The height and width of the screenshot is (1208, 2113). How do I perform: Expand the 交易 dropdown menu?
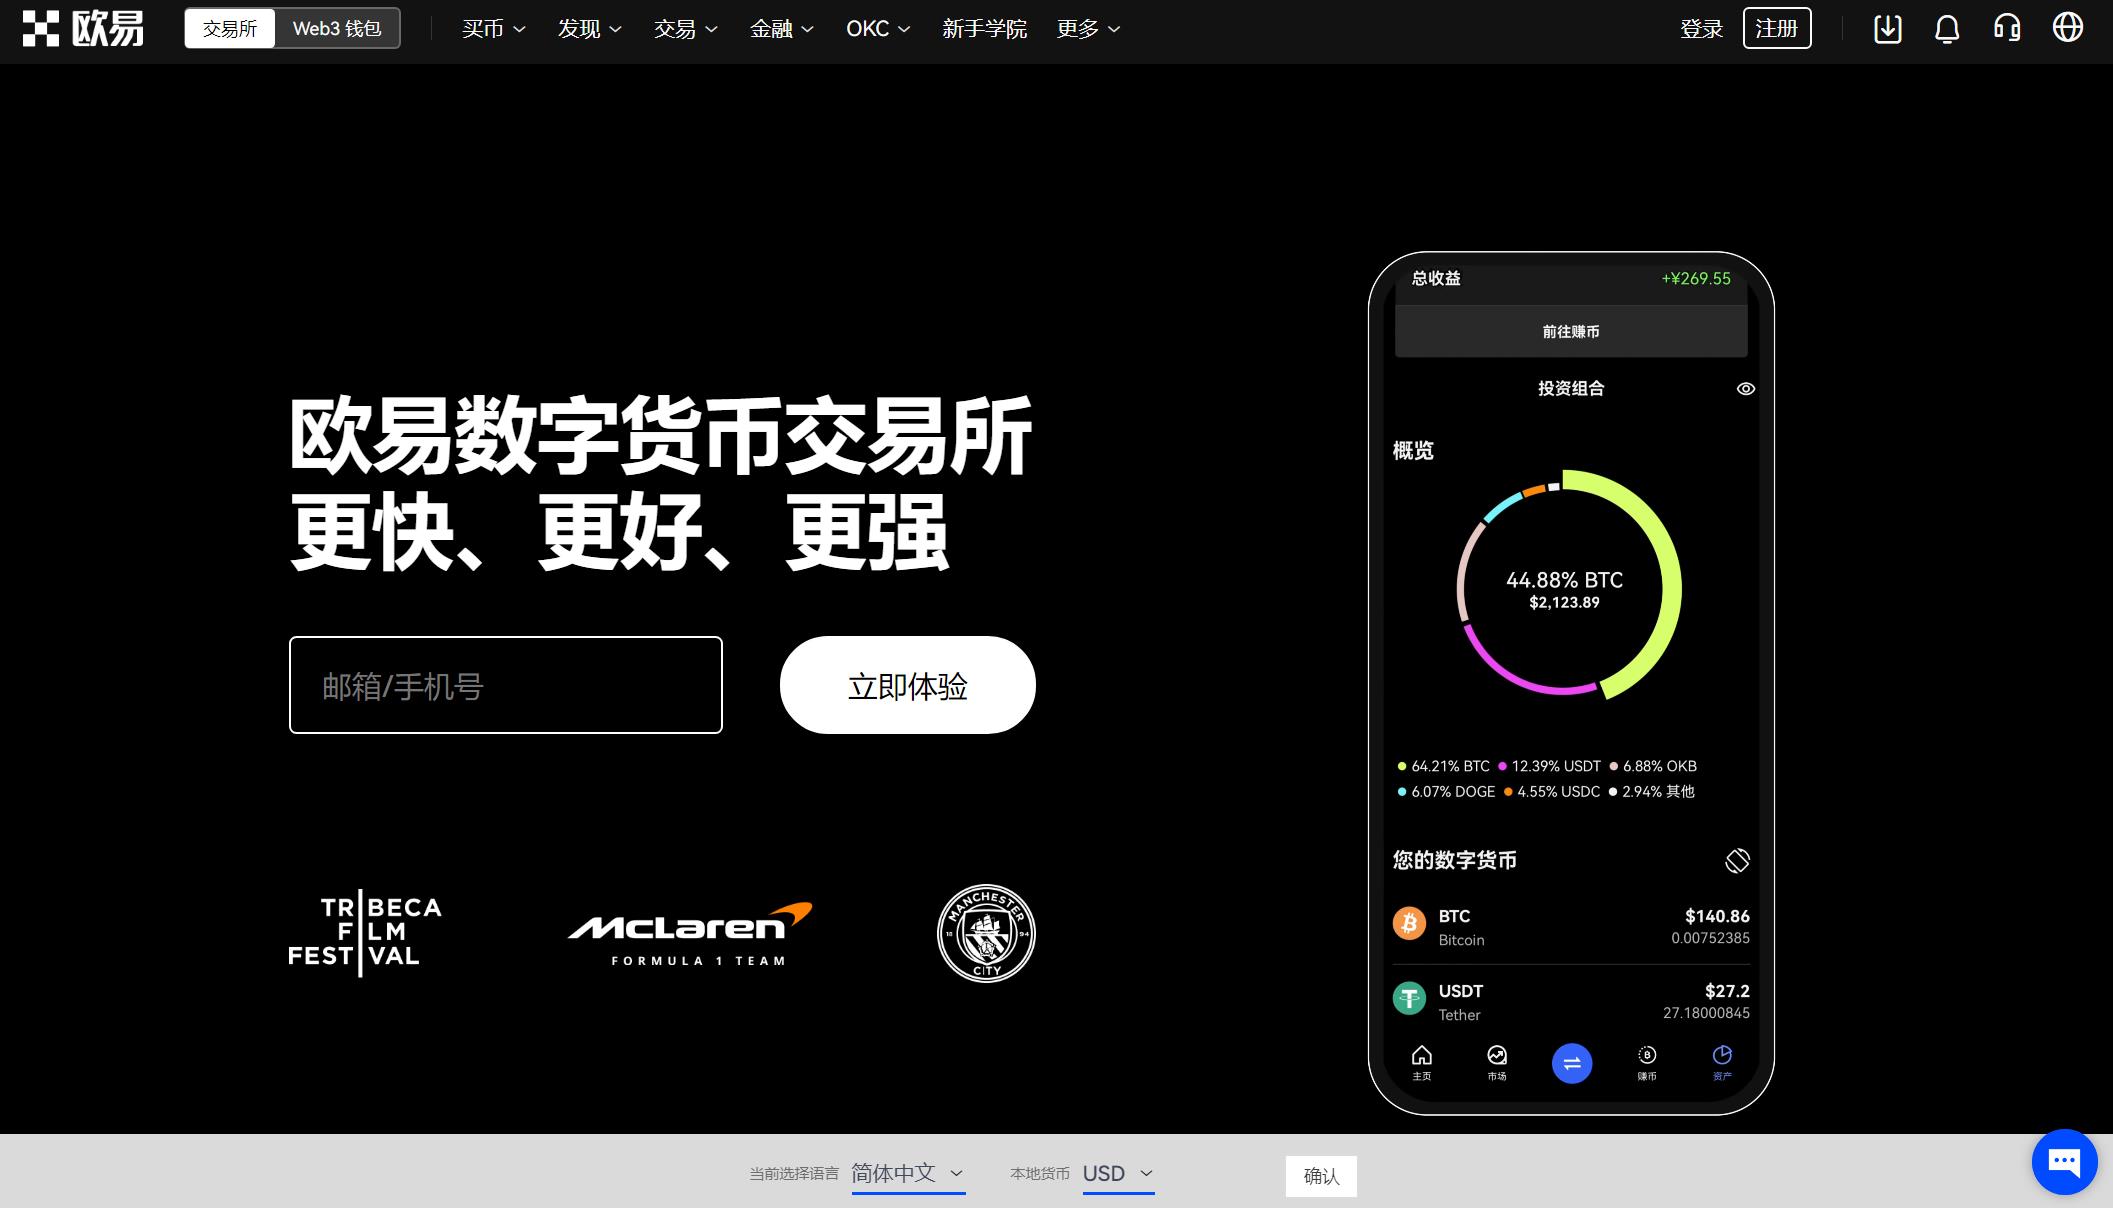tap(684, 29)
